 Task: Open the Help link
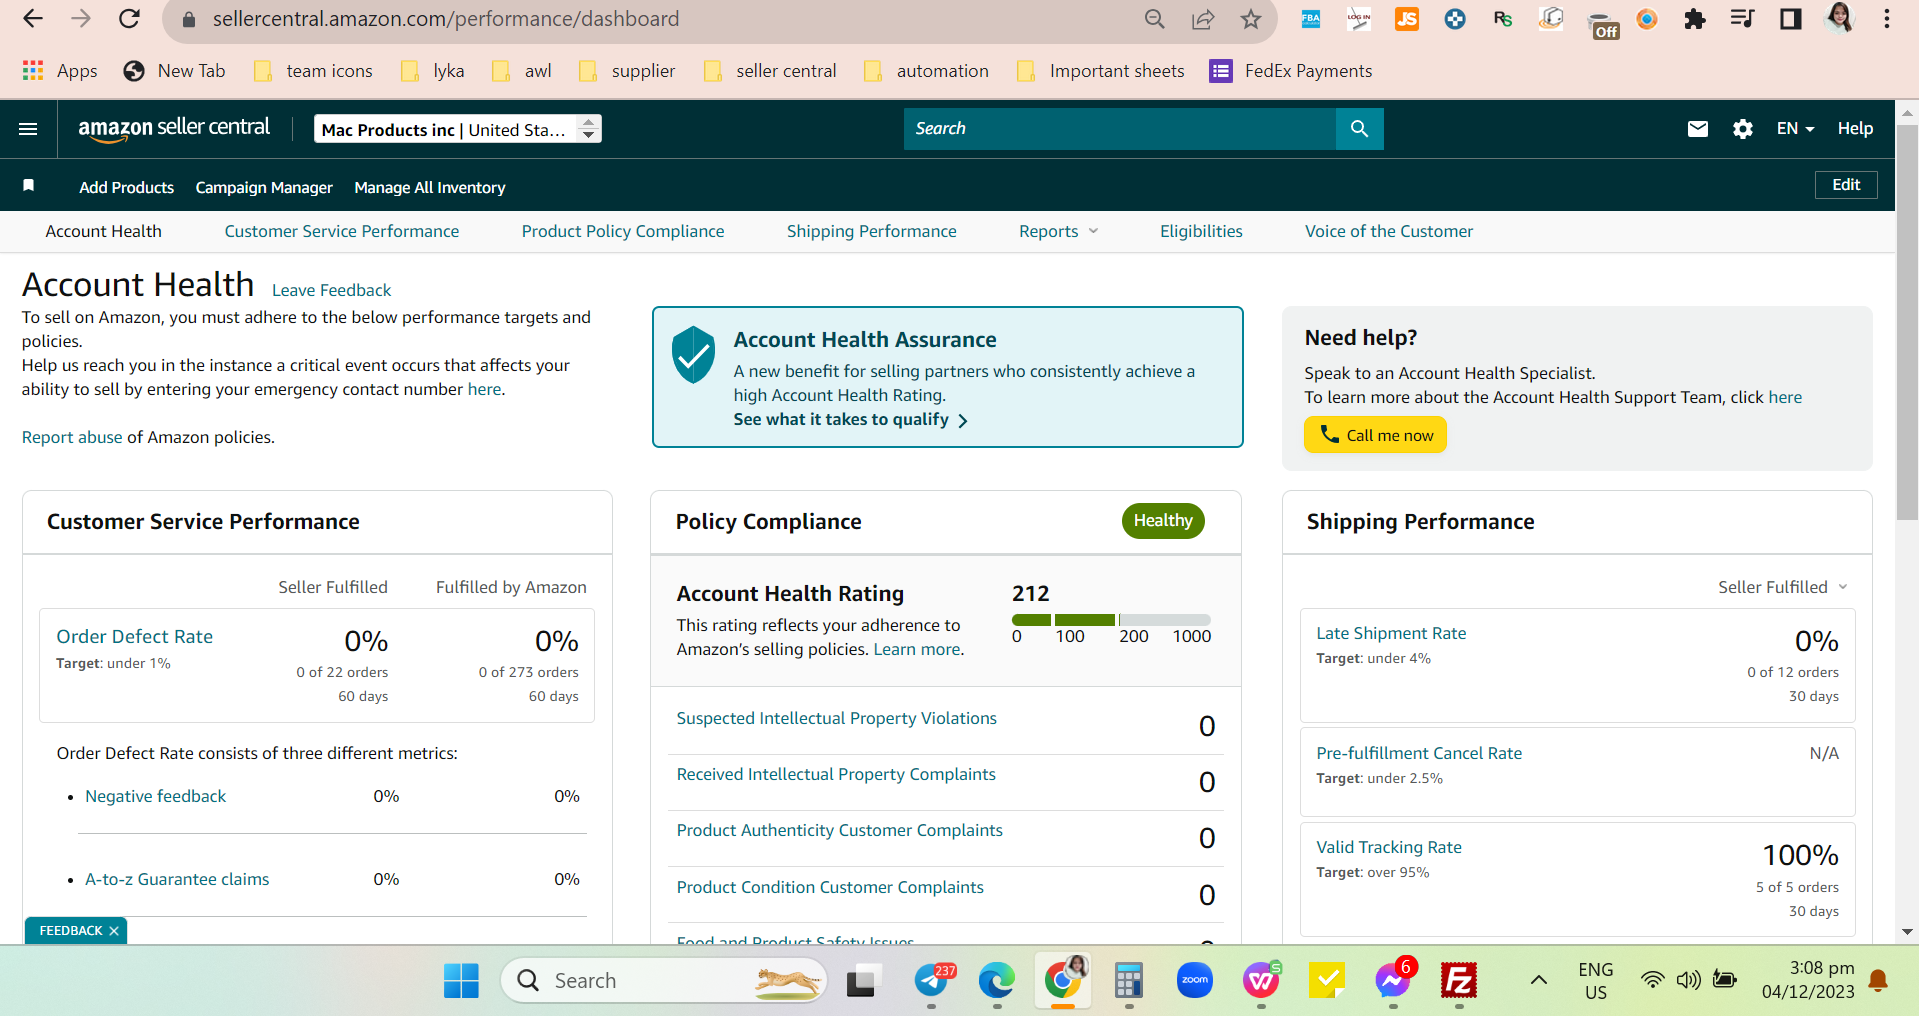point(1855,129)
